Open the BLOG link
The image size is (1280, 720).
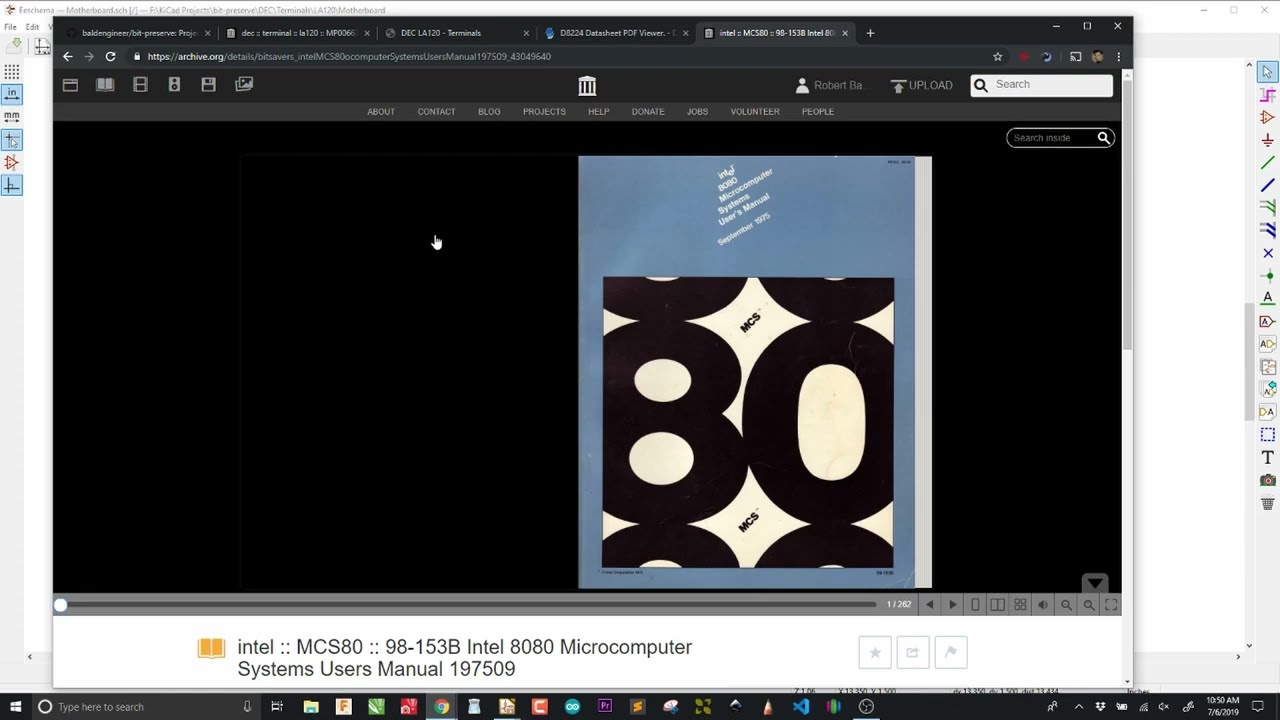489,112
